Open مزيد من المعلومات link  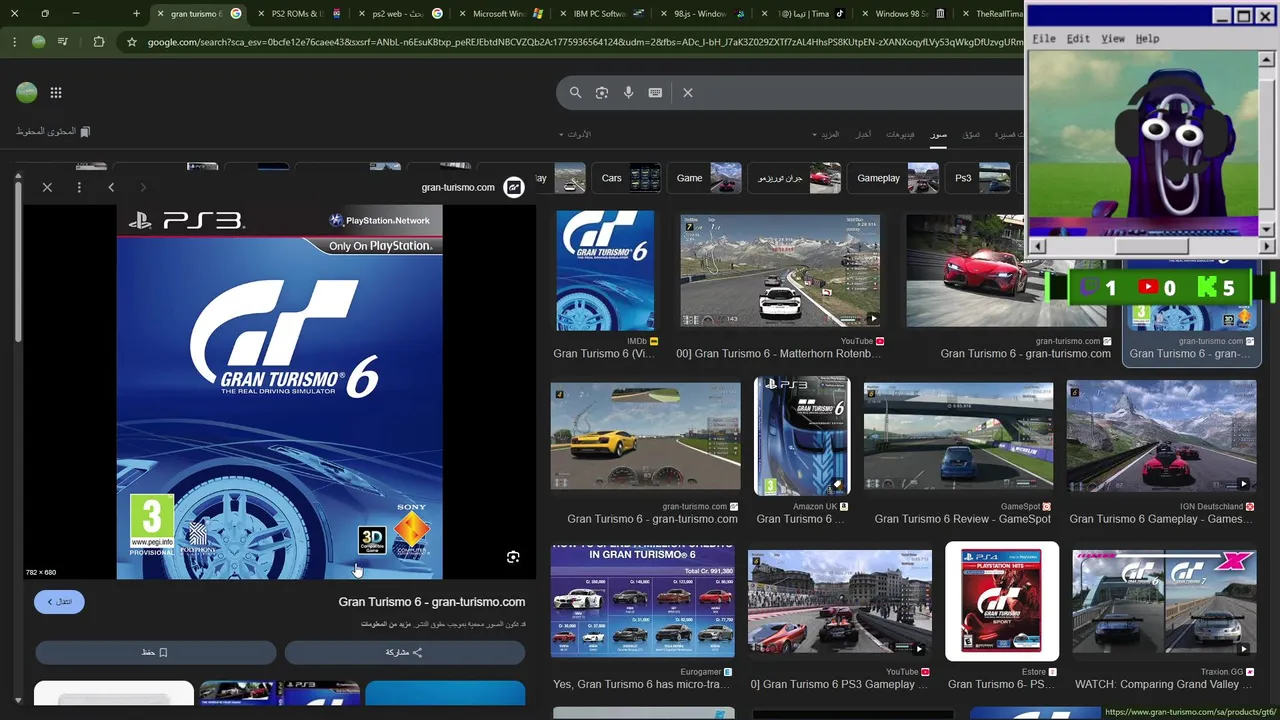(385, 624)
